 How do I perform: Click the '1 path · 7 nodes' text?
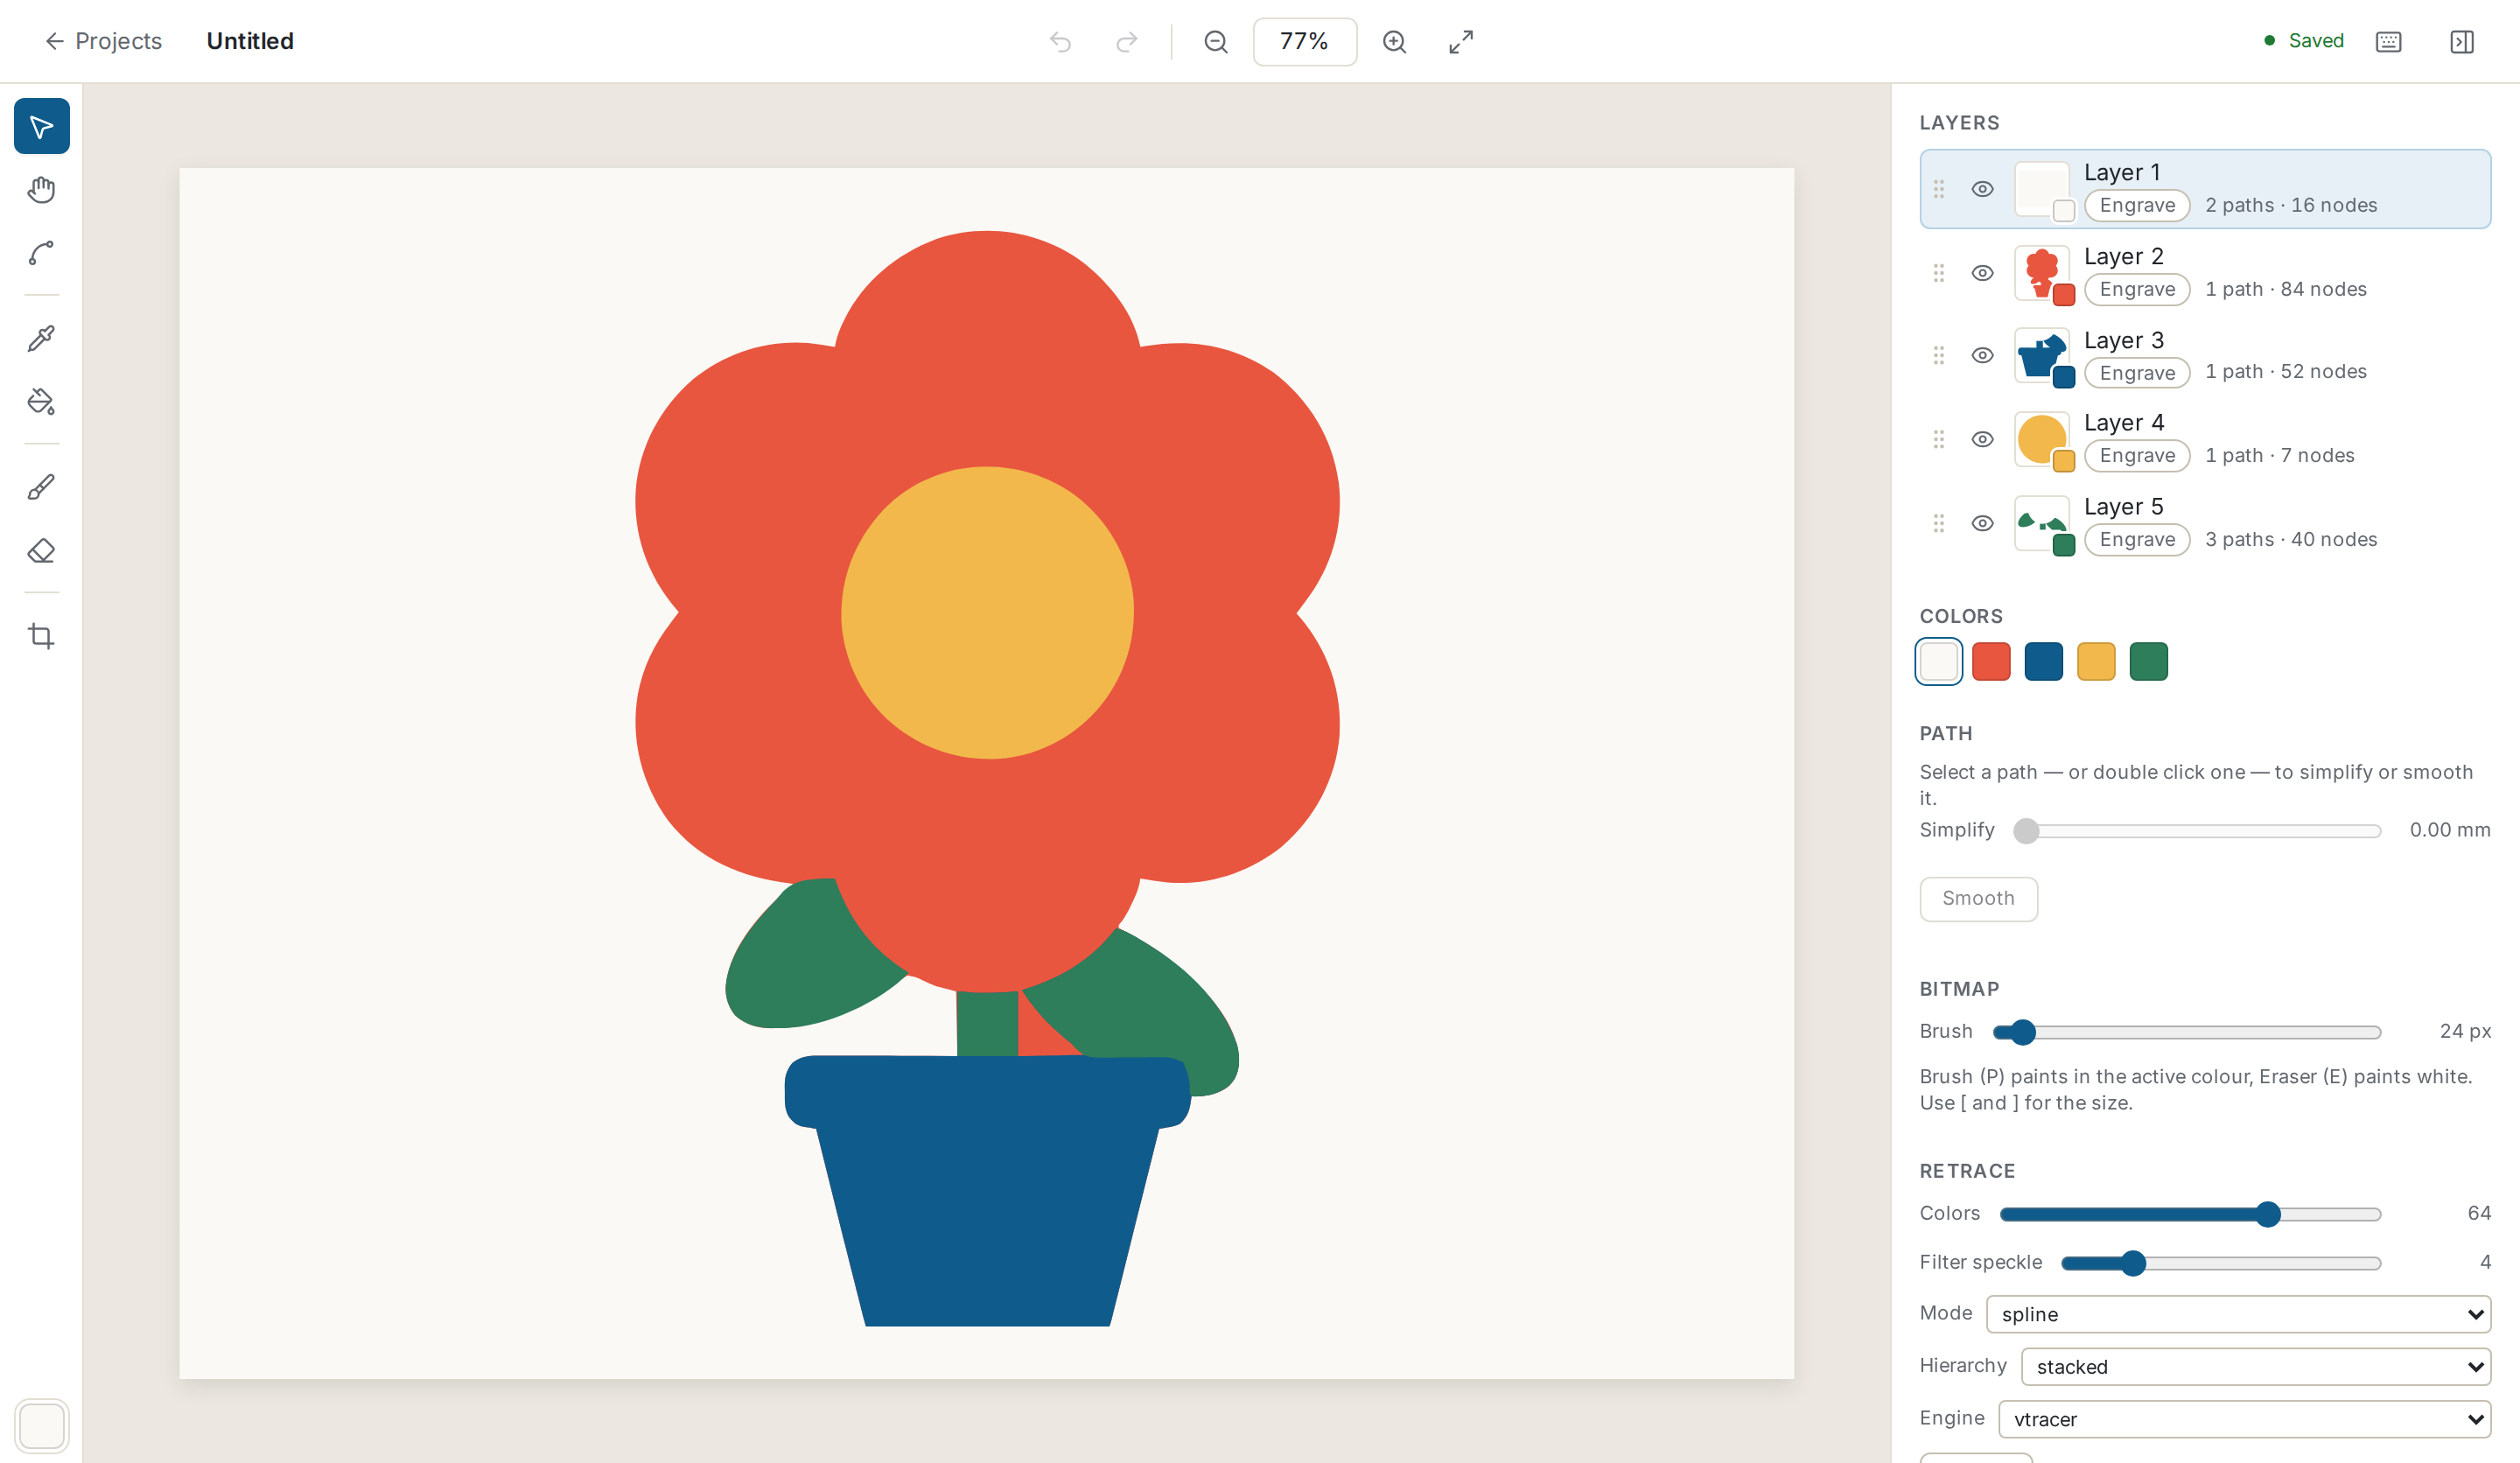pyautogui.click(x=2280, y=455)
